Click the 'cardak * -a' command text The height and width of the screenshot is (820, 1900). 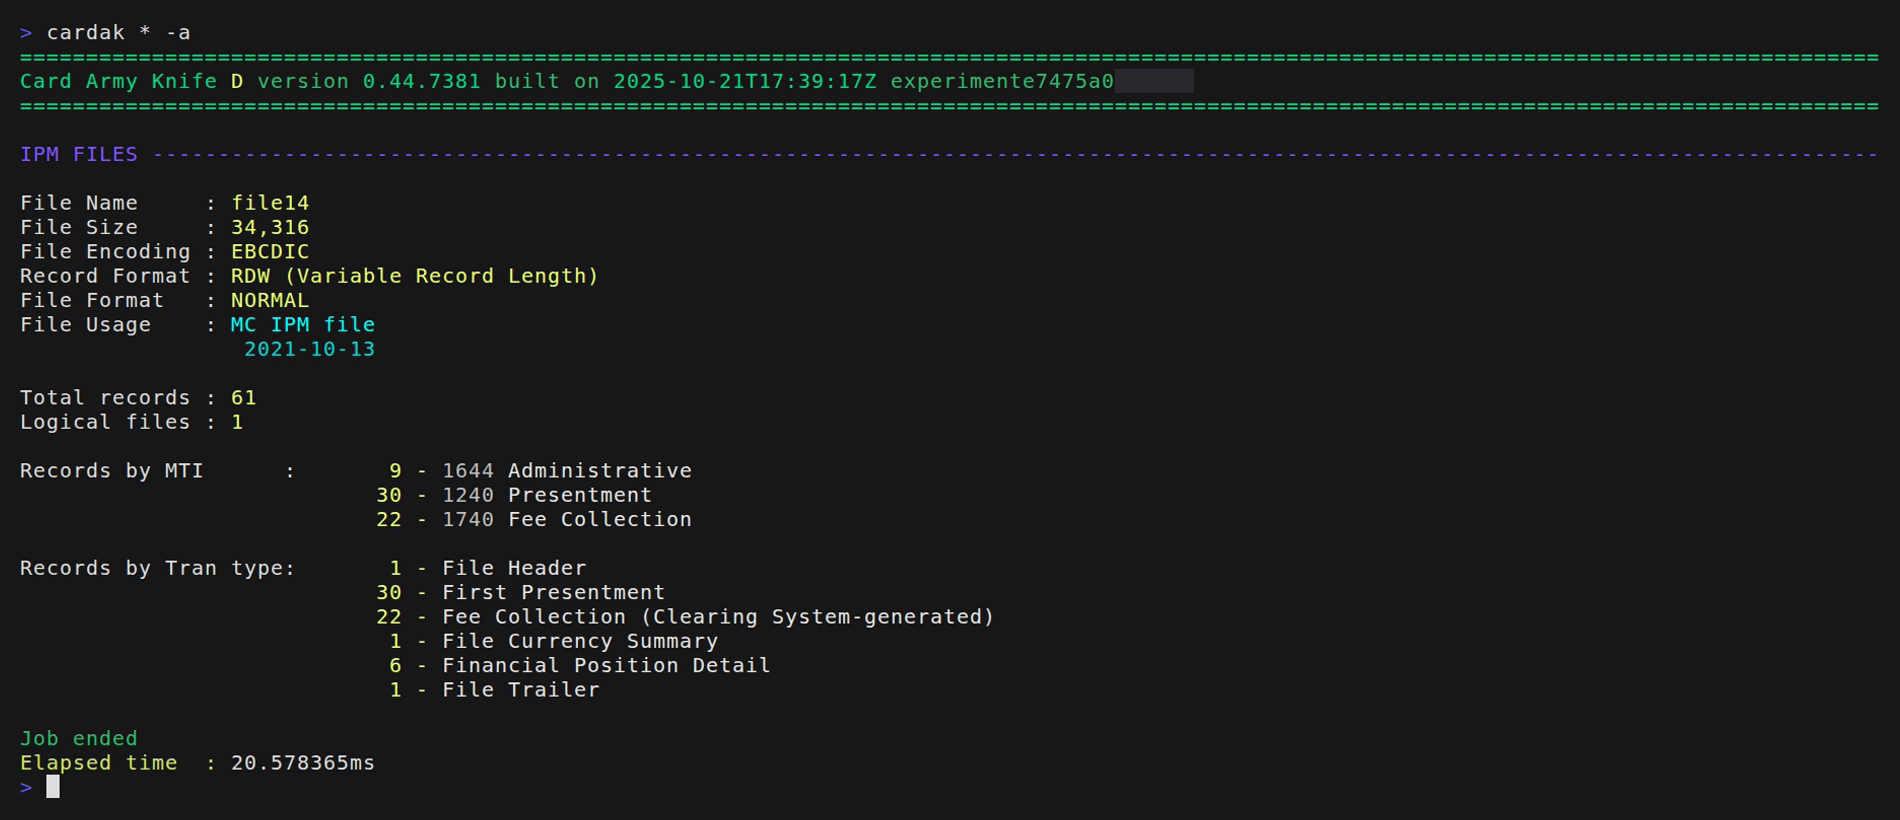pos(118,33)
